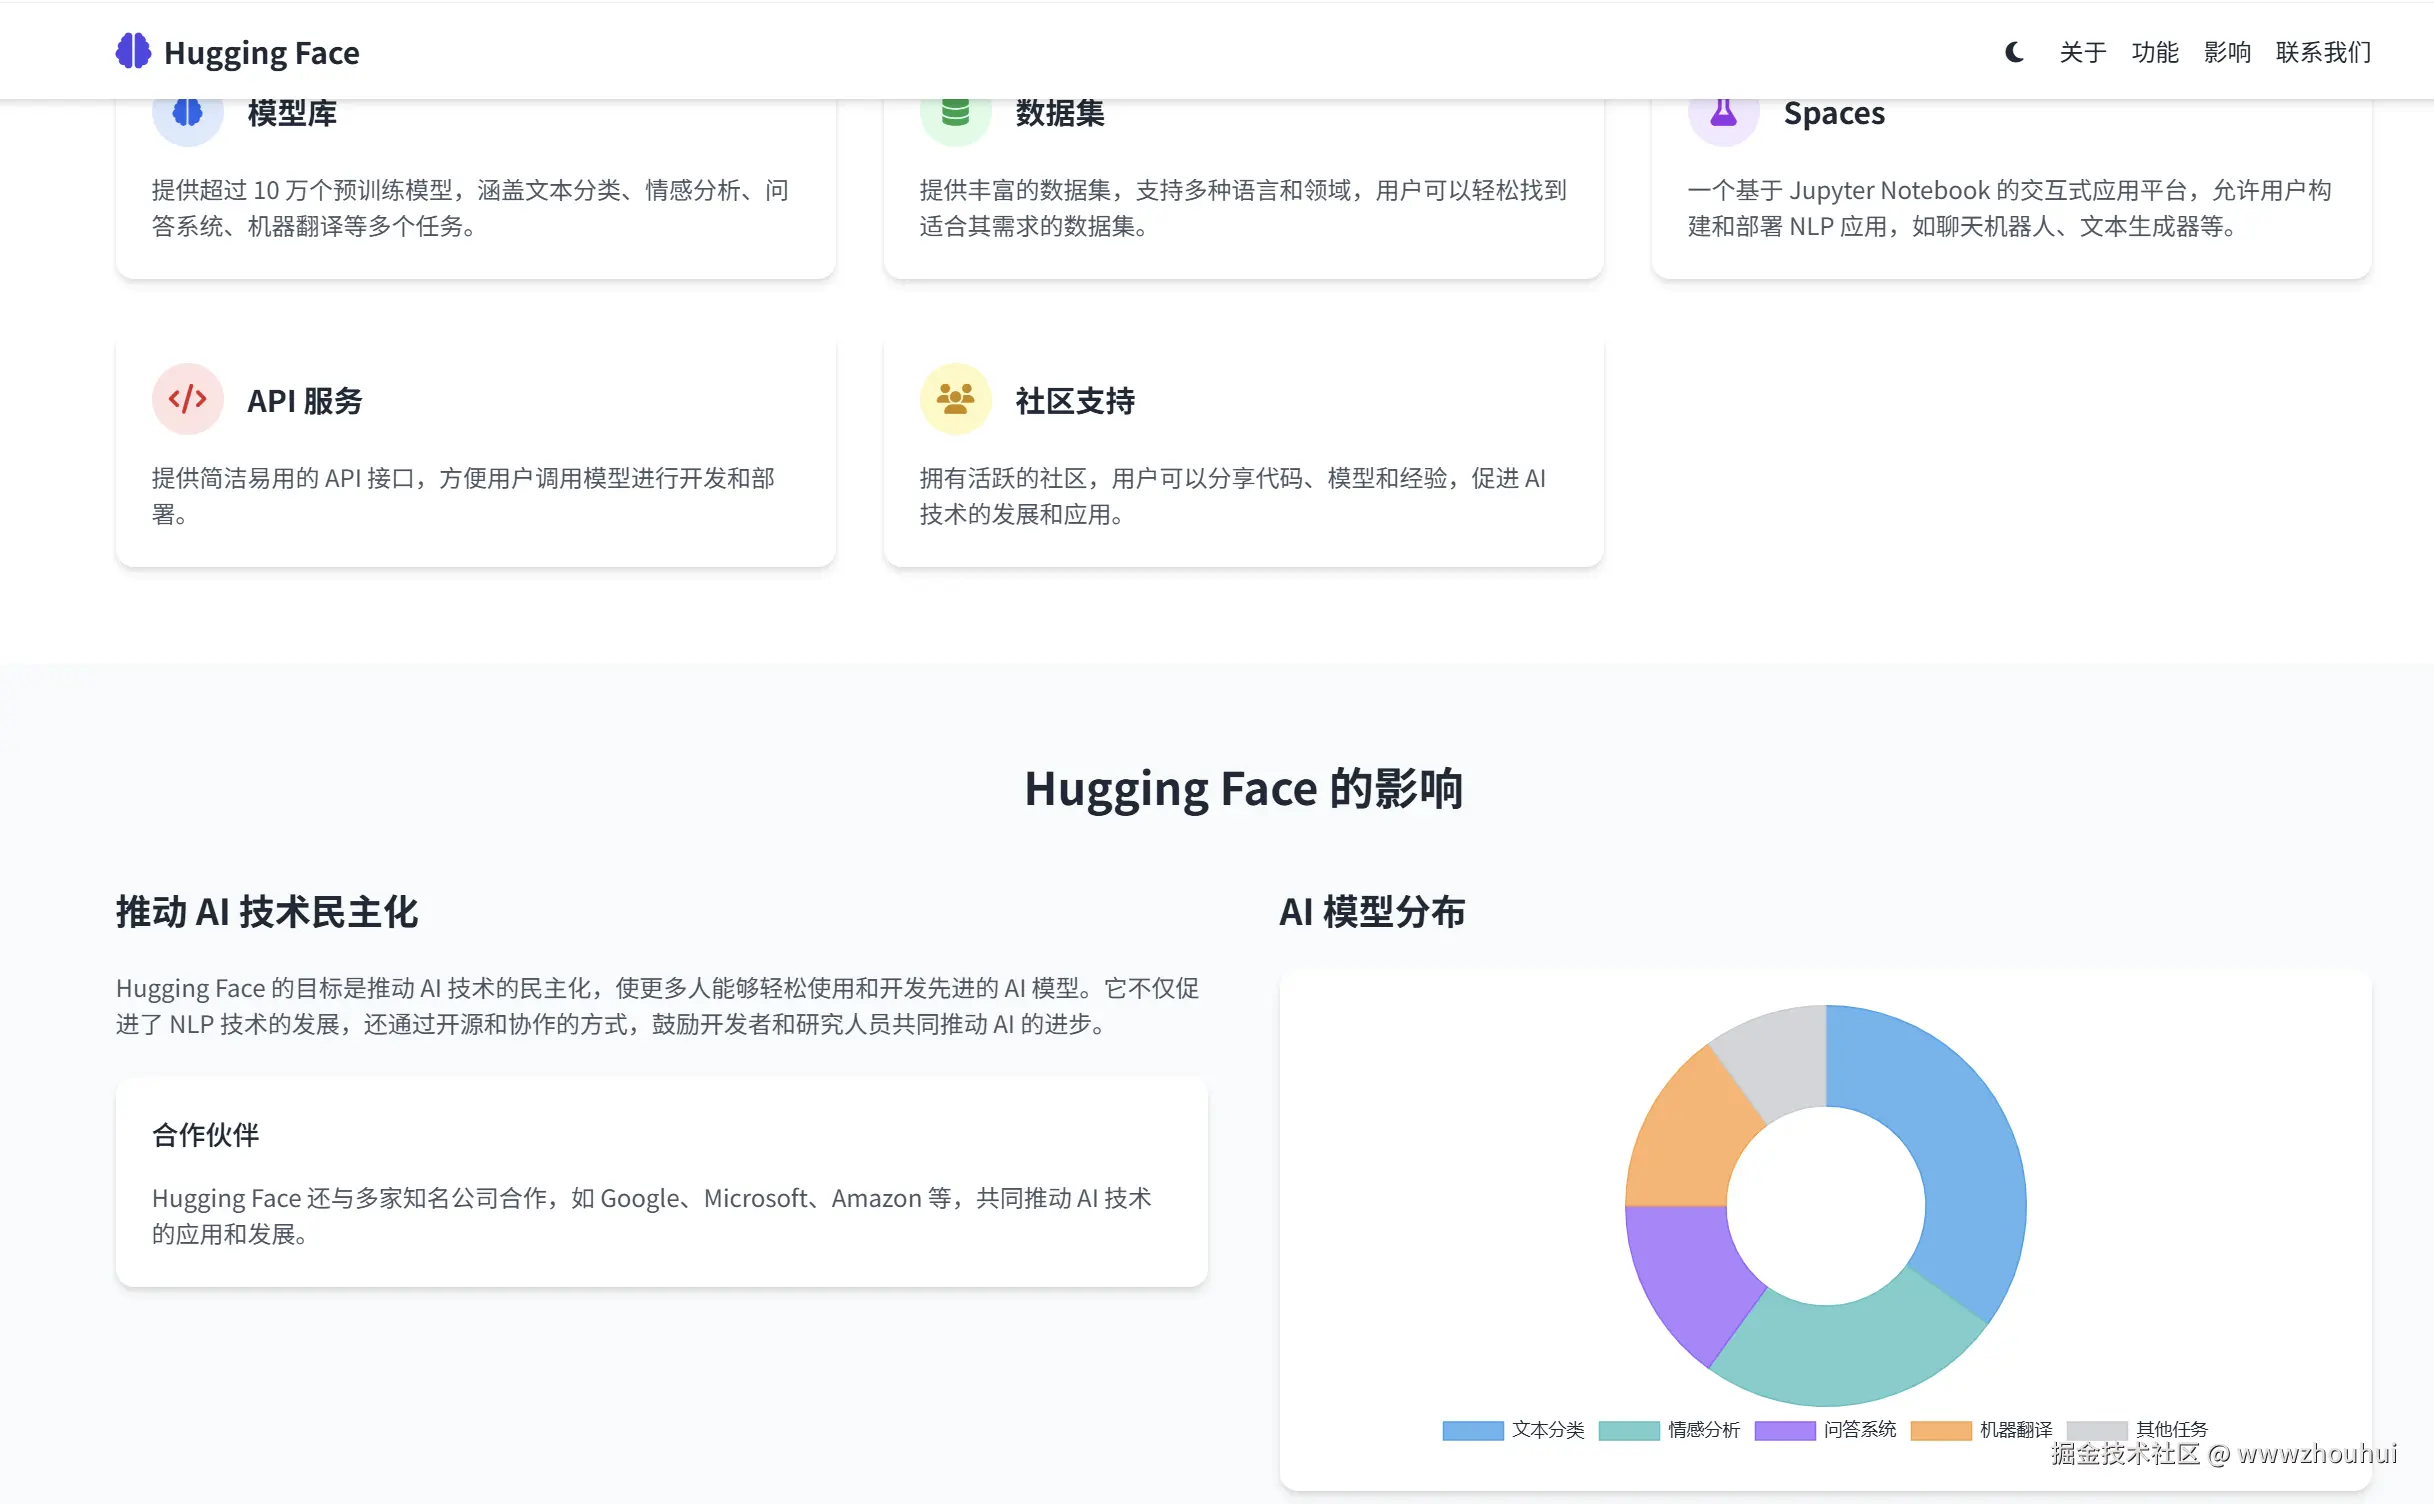Viewport: 2434px width, 1504px height.
Task: Click the 机器翻译 legend label
Action: click(x=2016, y=1430)
